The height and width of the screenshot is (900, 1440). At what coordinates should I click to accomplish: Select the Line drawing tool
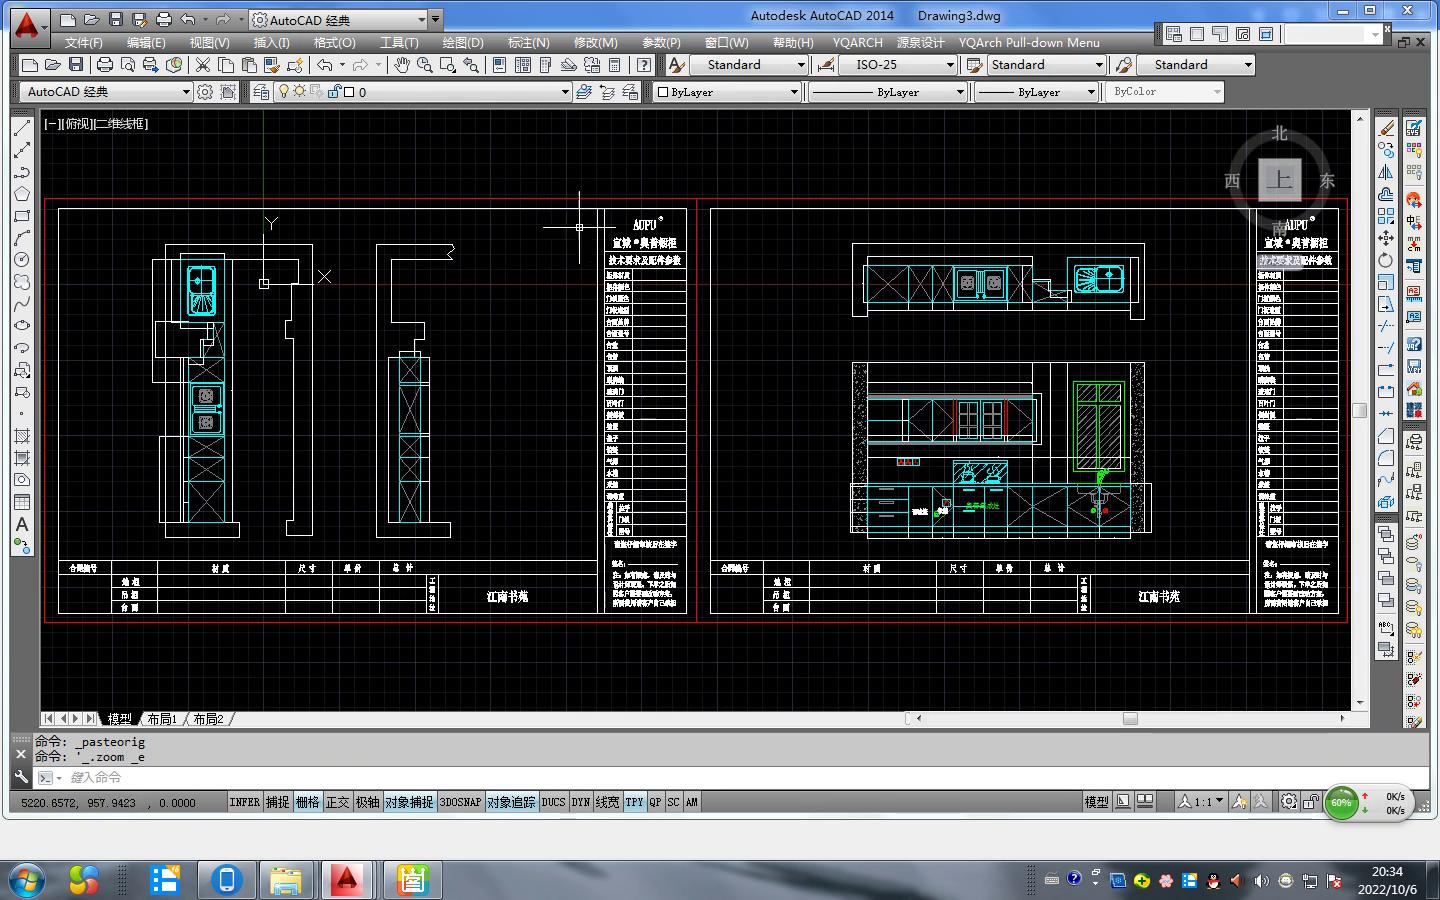pyautogui.click(x=22, y=129)
